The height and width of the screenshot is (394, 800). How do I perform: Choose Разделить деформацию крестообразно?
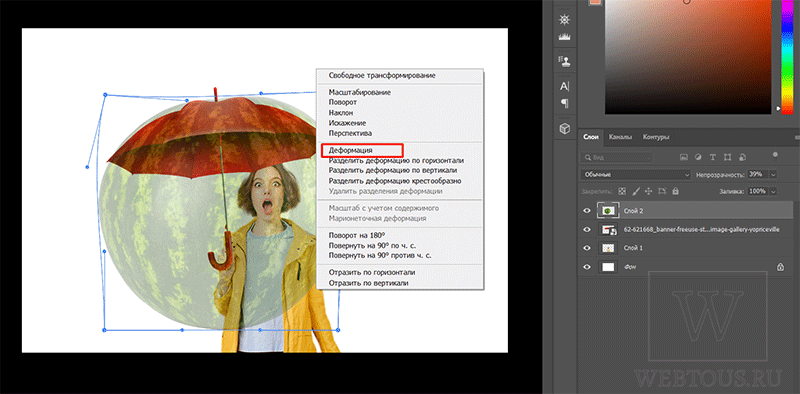point(395,181)
